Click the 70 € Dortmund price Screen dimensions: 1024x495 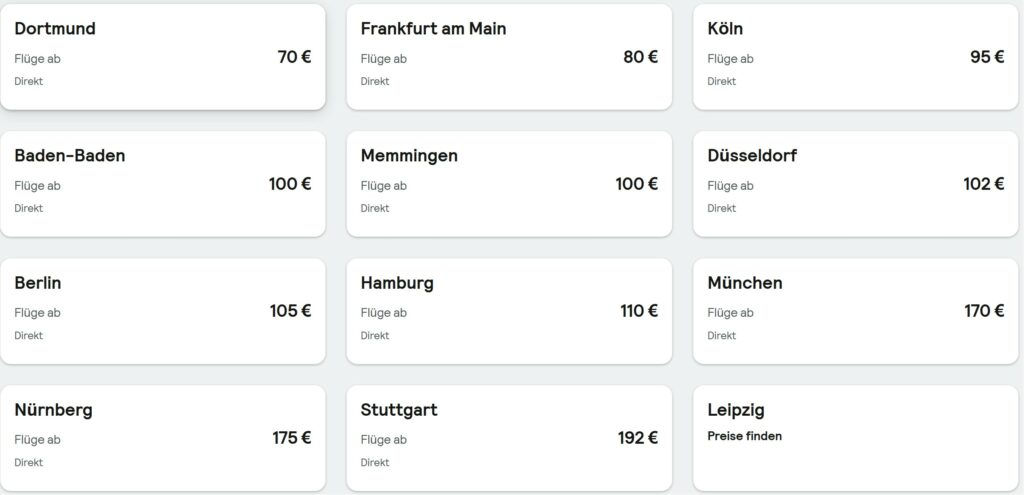tap(295, 57)
